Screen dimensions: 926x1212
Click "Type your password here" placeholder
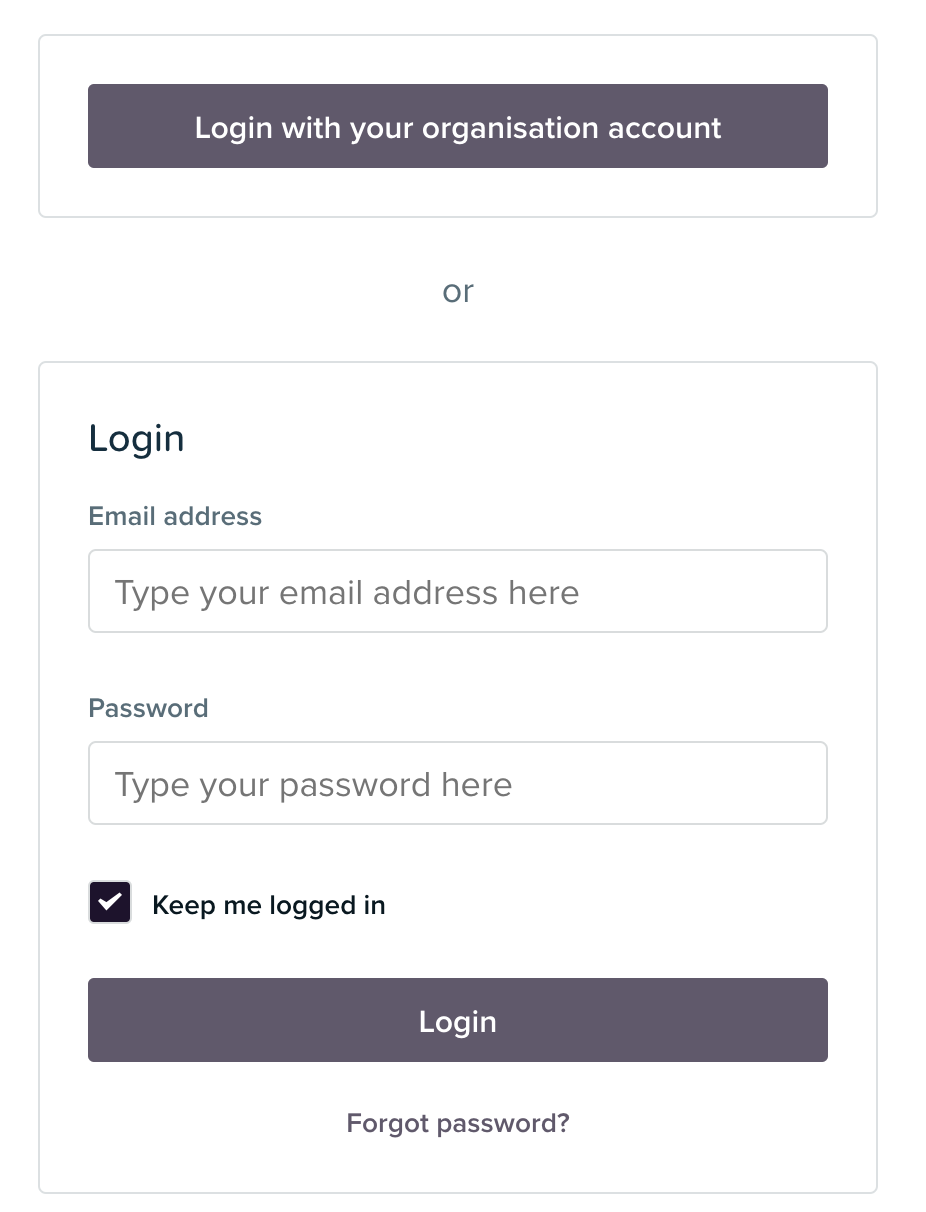[x=313, y=785]
